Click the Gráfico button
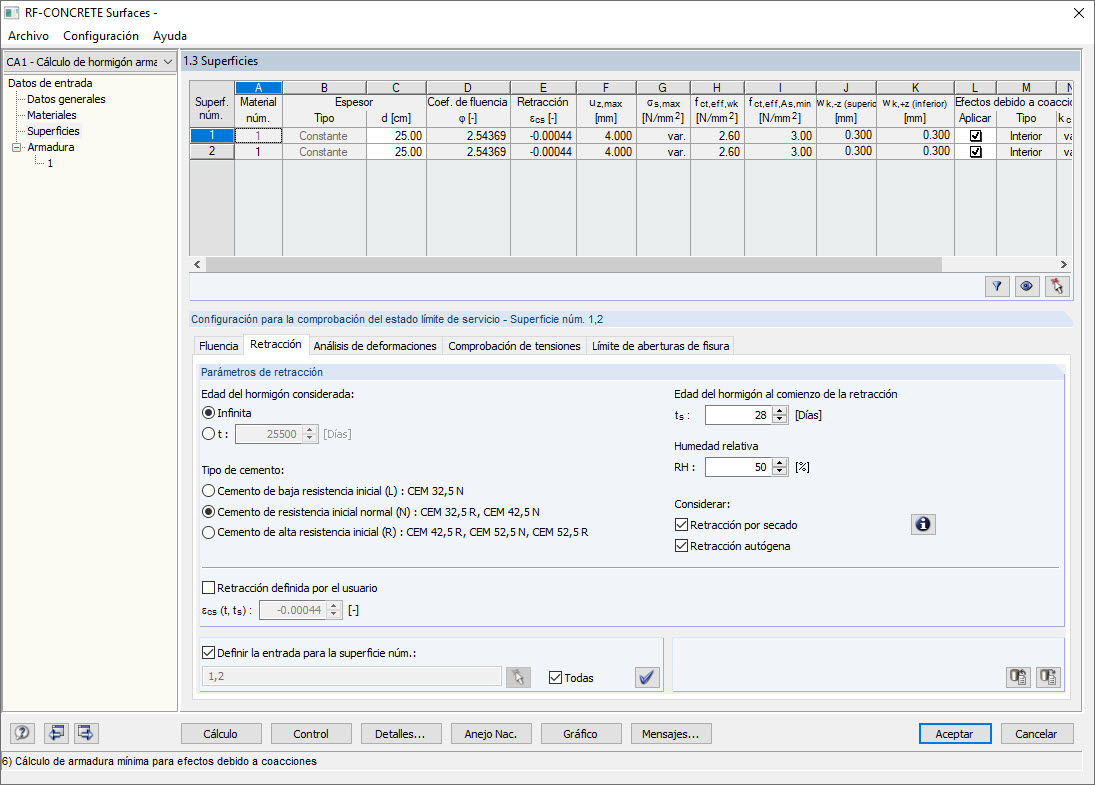 point(580,733)
